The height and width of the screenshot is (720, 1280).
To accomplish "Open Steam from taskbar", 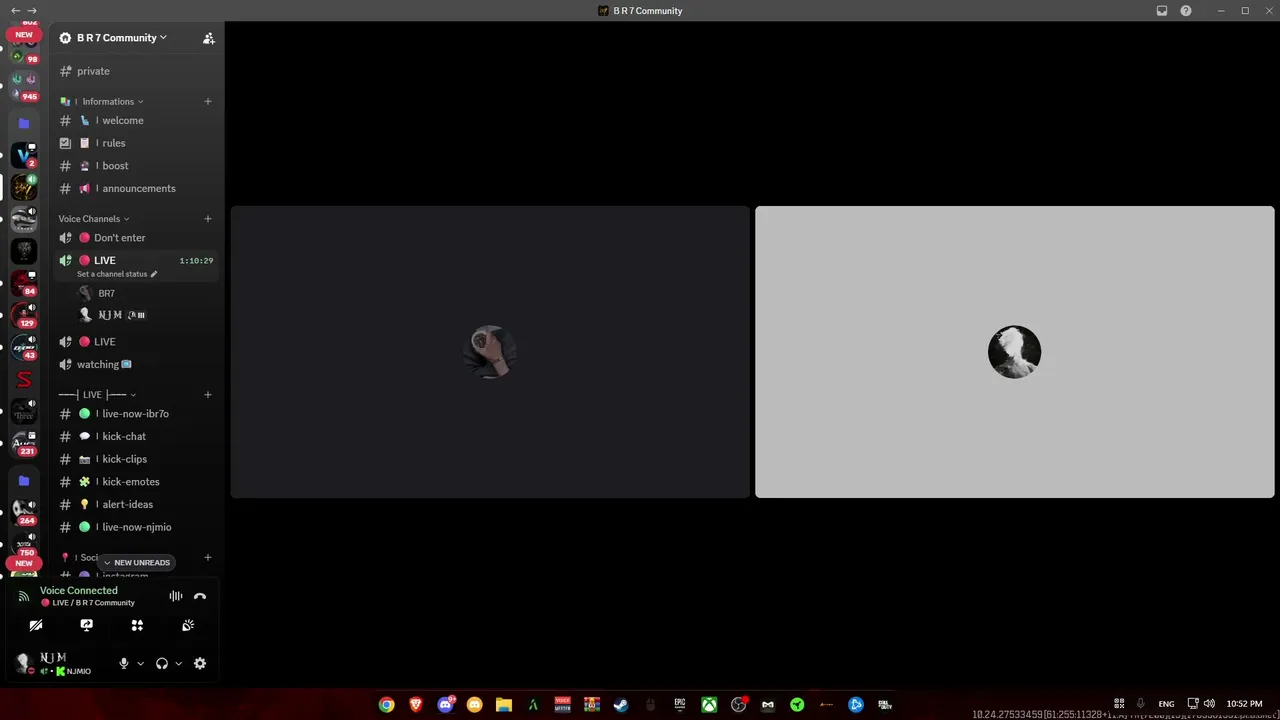I will 621,704.
